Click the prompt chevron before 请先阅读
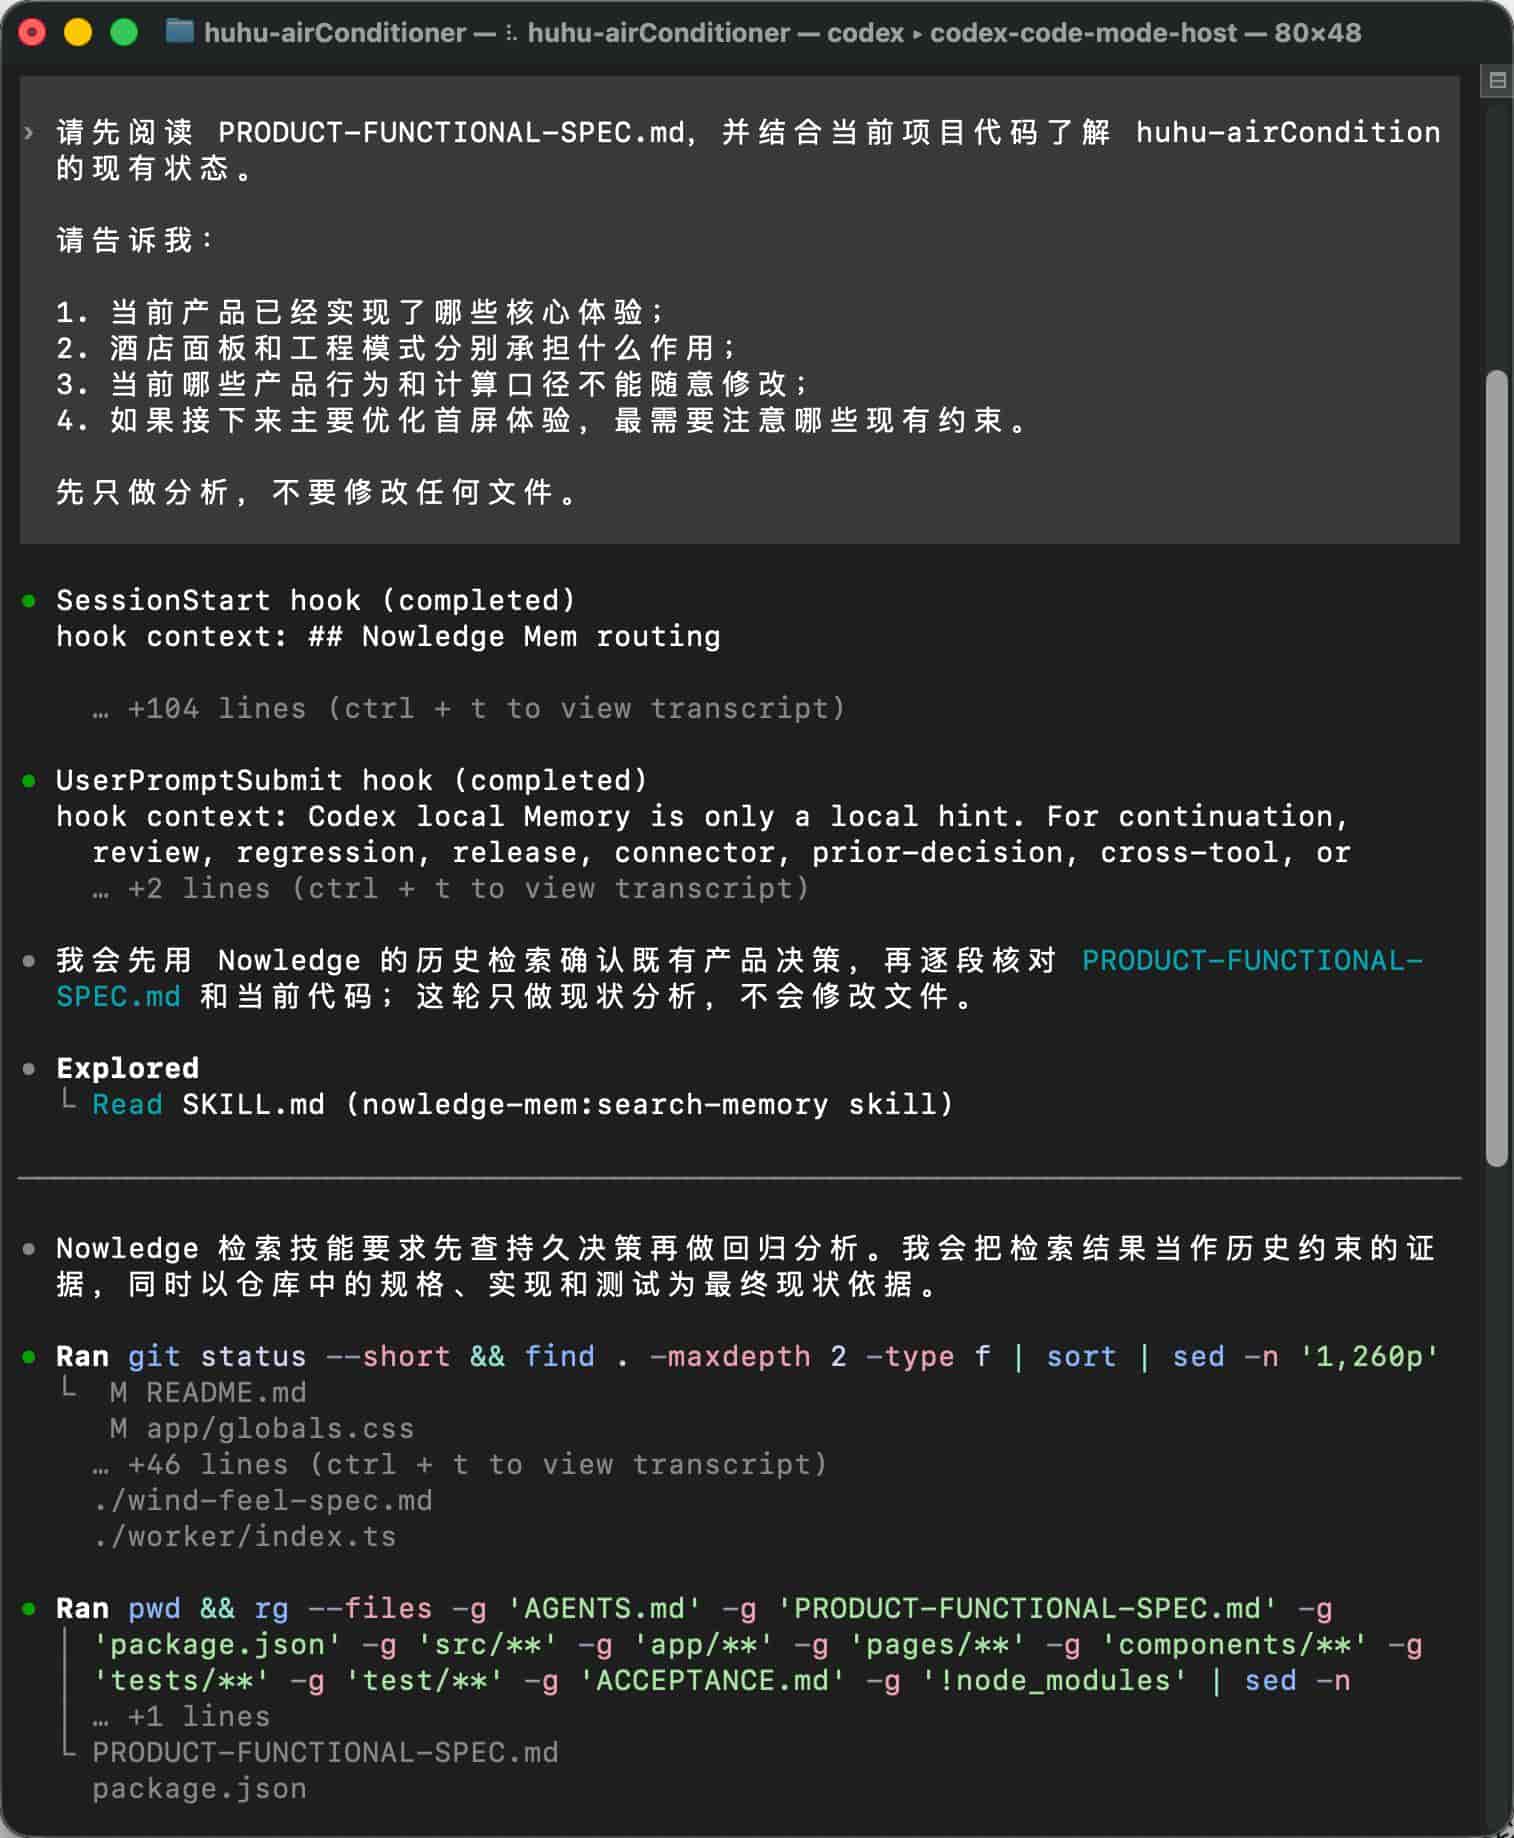 coord(29,132)
